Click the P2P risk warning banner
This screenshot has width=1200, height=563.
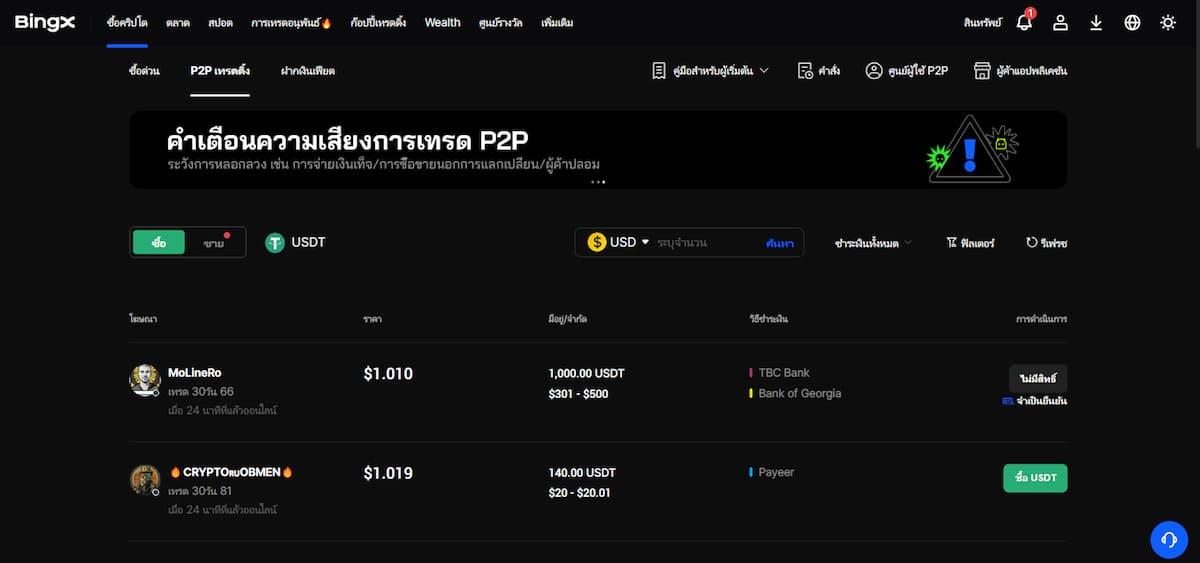[x=598, y=149]
